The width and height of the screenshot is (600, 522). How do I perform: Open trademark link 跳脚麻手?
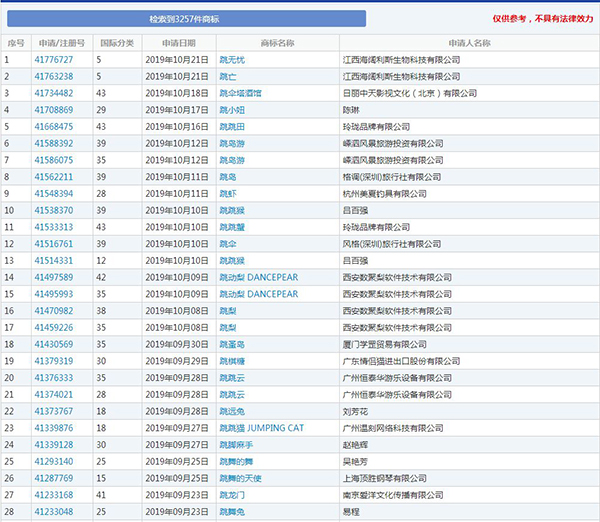pyautogui.click(x=237, y=444)
